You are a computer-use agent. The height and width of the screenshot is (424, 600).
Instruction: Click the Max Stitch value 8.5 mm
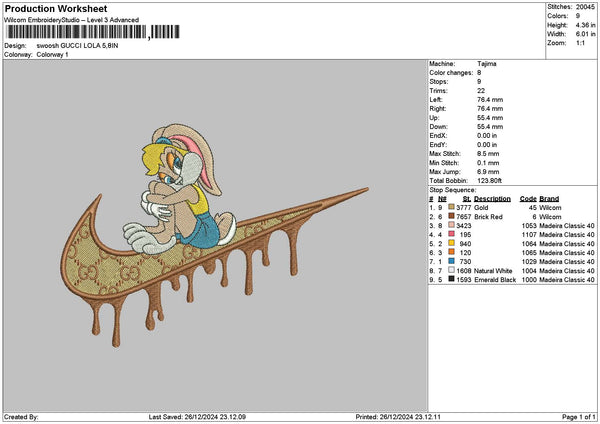pyautogui.click(x=488, y=154)
